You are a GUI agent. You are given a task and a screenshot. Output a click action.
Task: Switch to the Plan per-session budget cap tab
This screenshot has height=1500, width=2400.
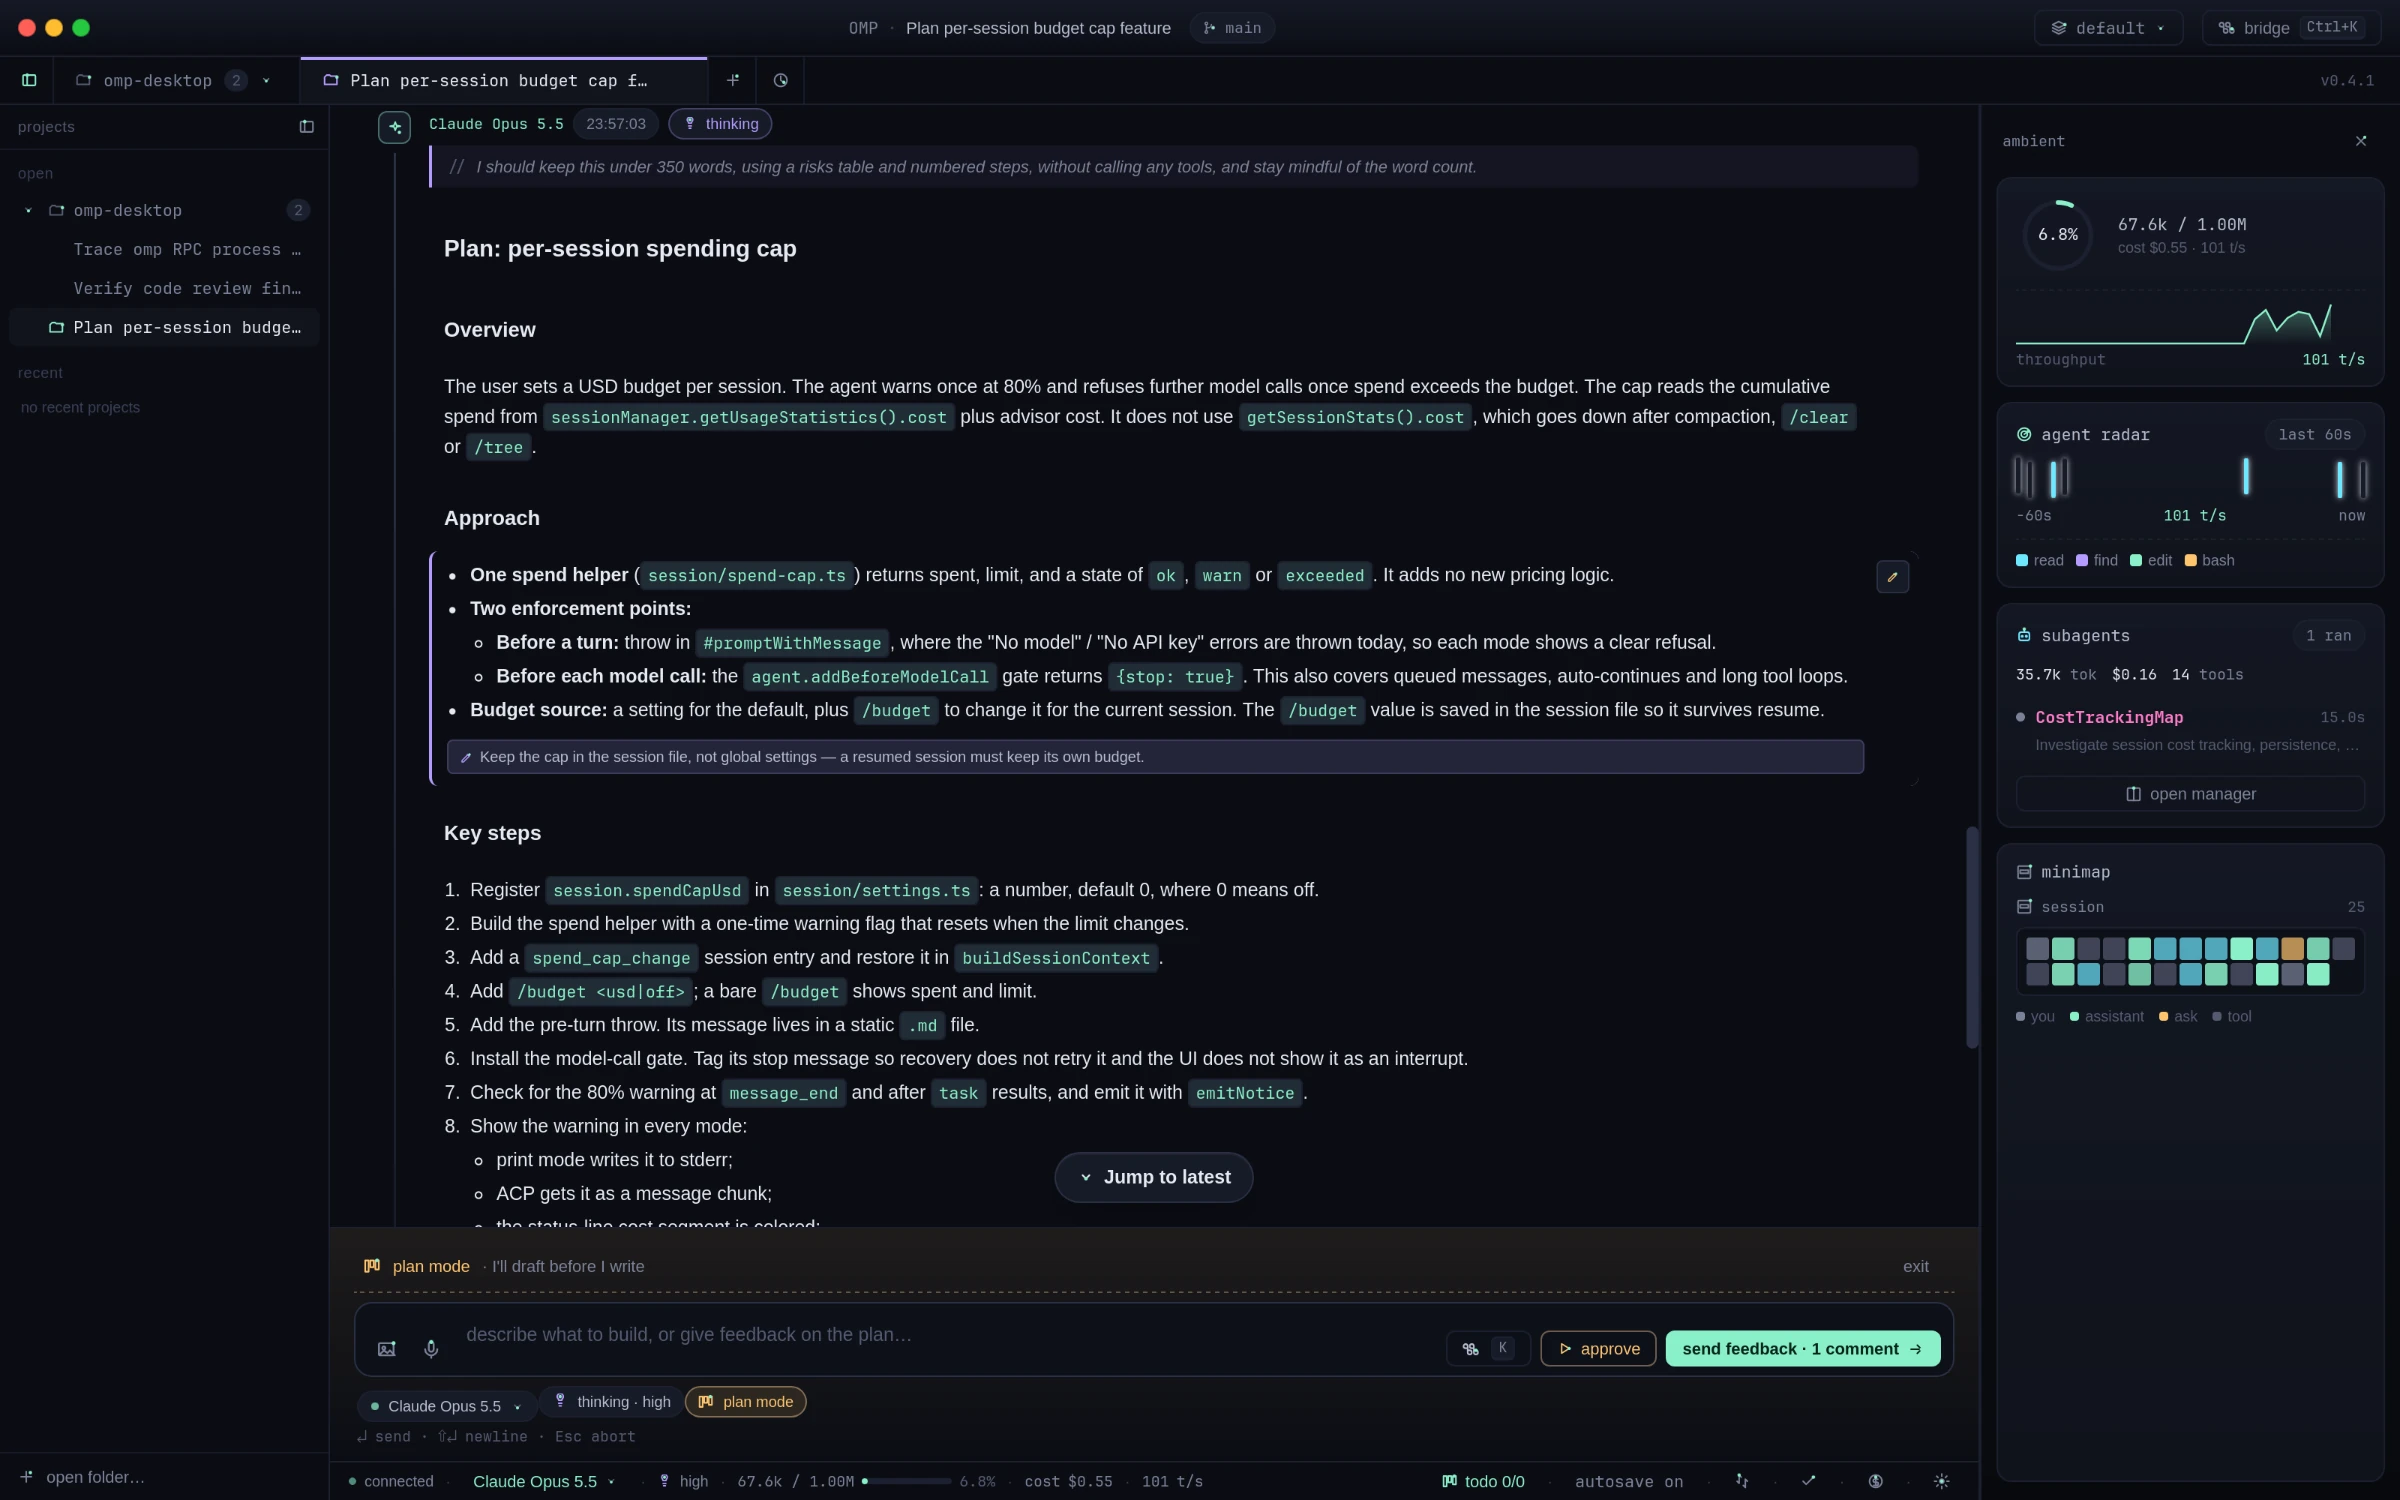(x=503, y=80)
